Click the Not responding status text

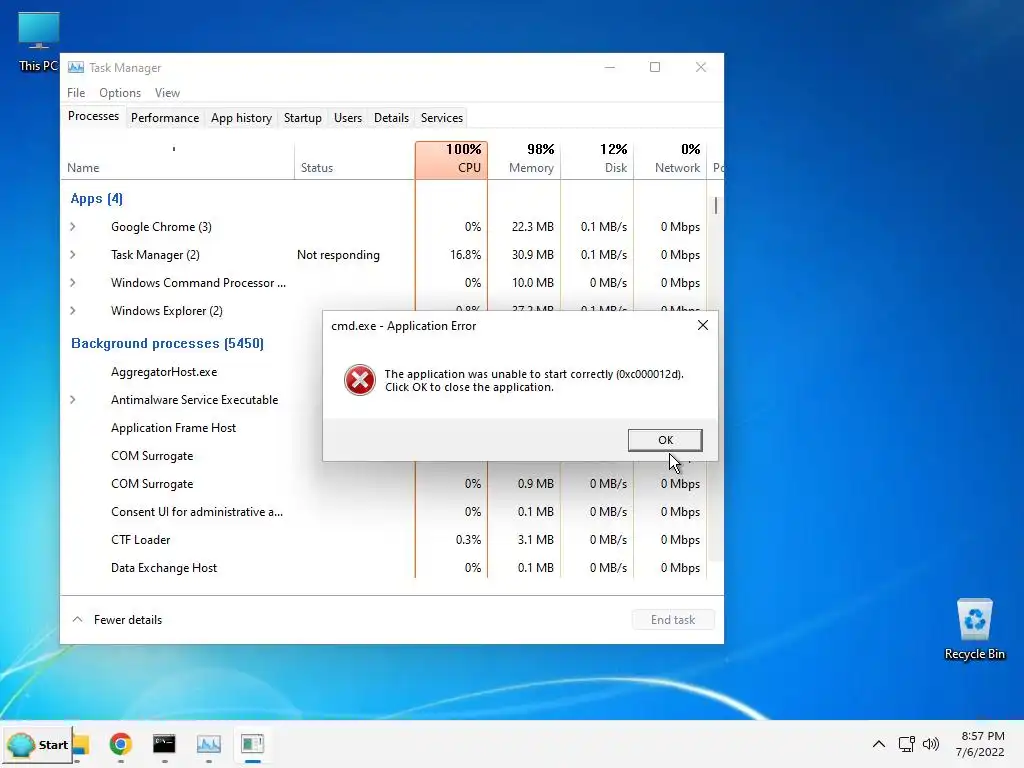(338, 255)
